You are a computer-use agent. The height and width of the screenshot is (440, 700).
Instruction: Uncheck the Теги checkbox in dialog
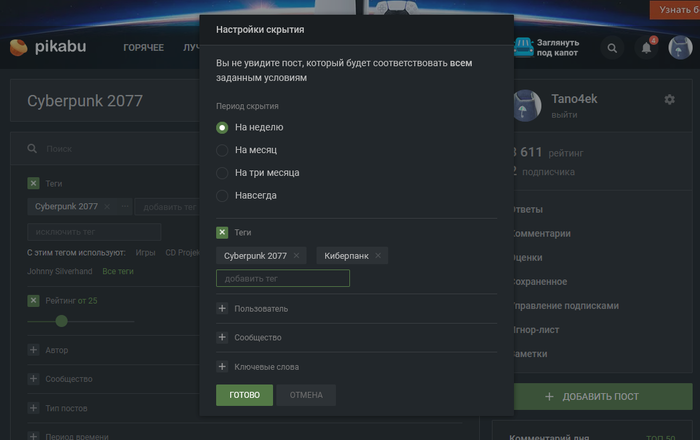point(222,232)
